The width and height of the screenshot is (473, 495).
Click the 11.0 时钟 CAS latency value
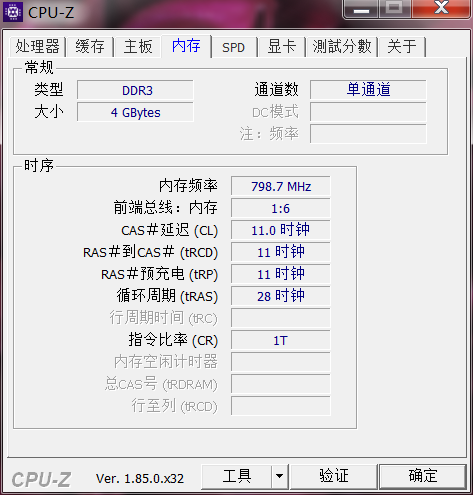(281, 230)
